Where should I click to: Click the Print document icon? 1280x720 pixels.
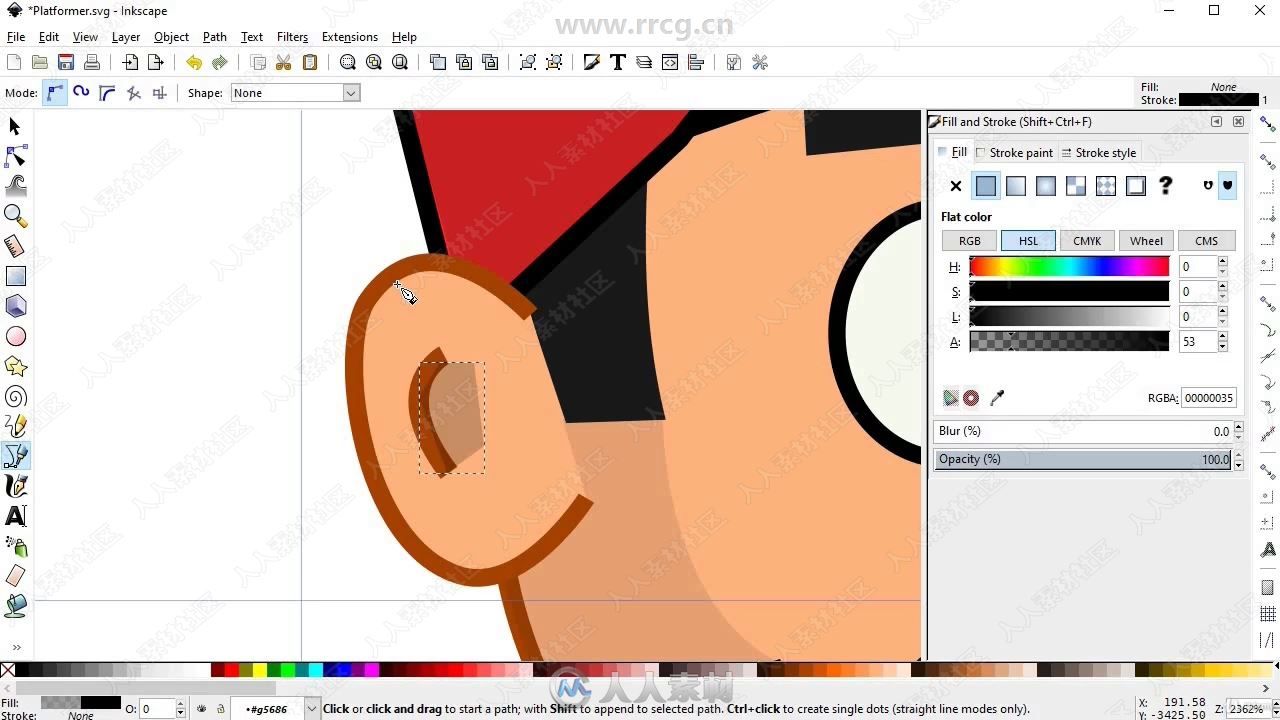92,62
